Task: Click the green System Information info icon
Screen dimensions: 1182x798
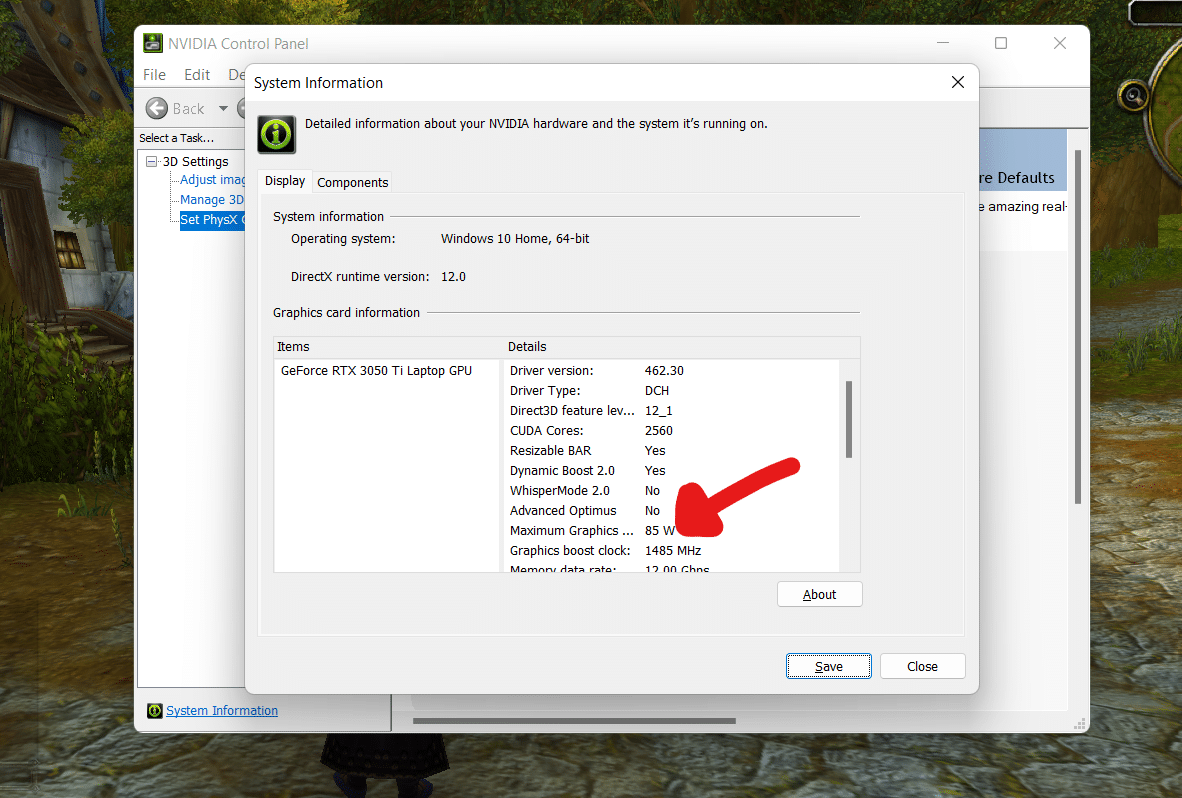Action: coord(277,134)
